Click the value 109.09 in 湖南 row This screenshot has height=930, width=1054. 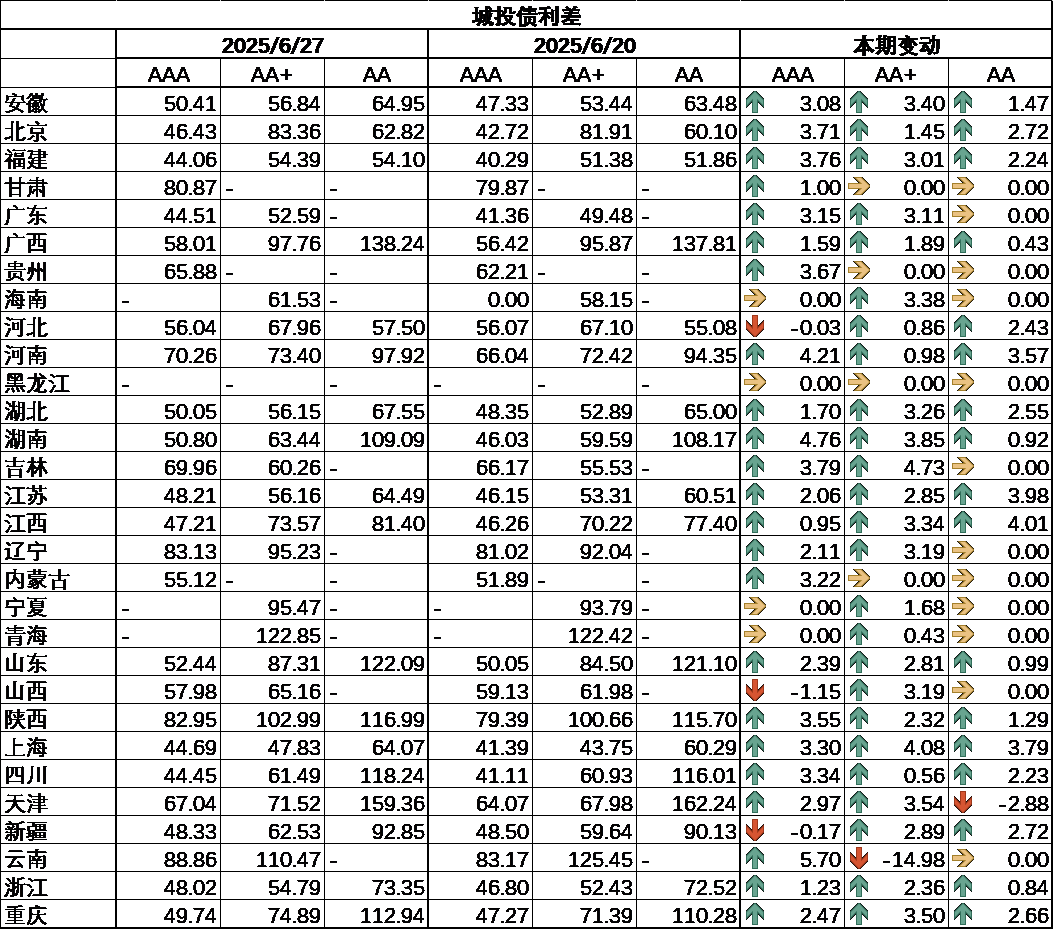coord(392,439)
